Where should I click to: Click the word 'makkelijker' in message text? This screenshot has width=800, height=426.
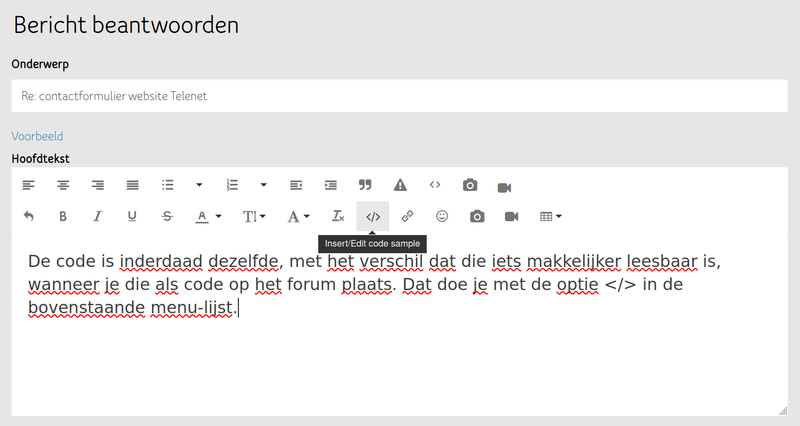coord(573,261)
